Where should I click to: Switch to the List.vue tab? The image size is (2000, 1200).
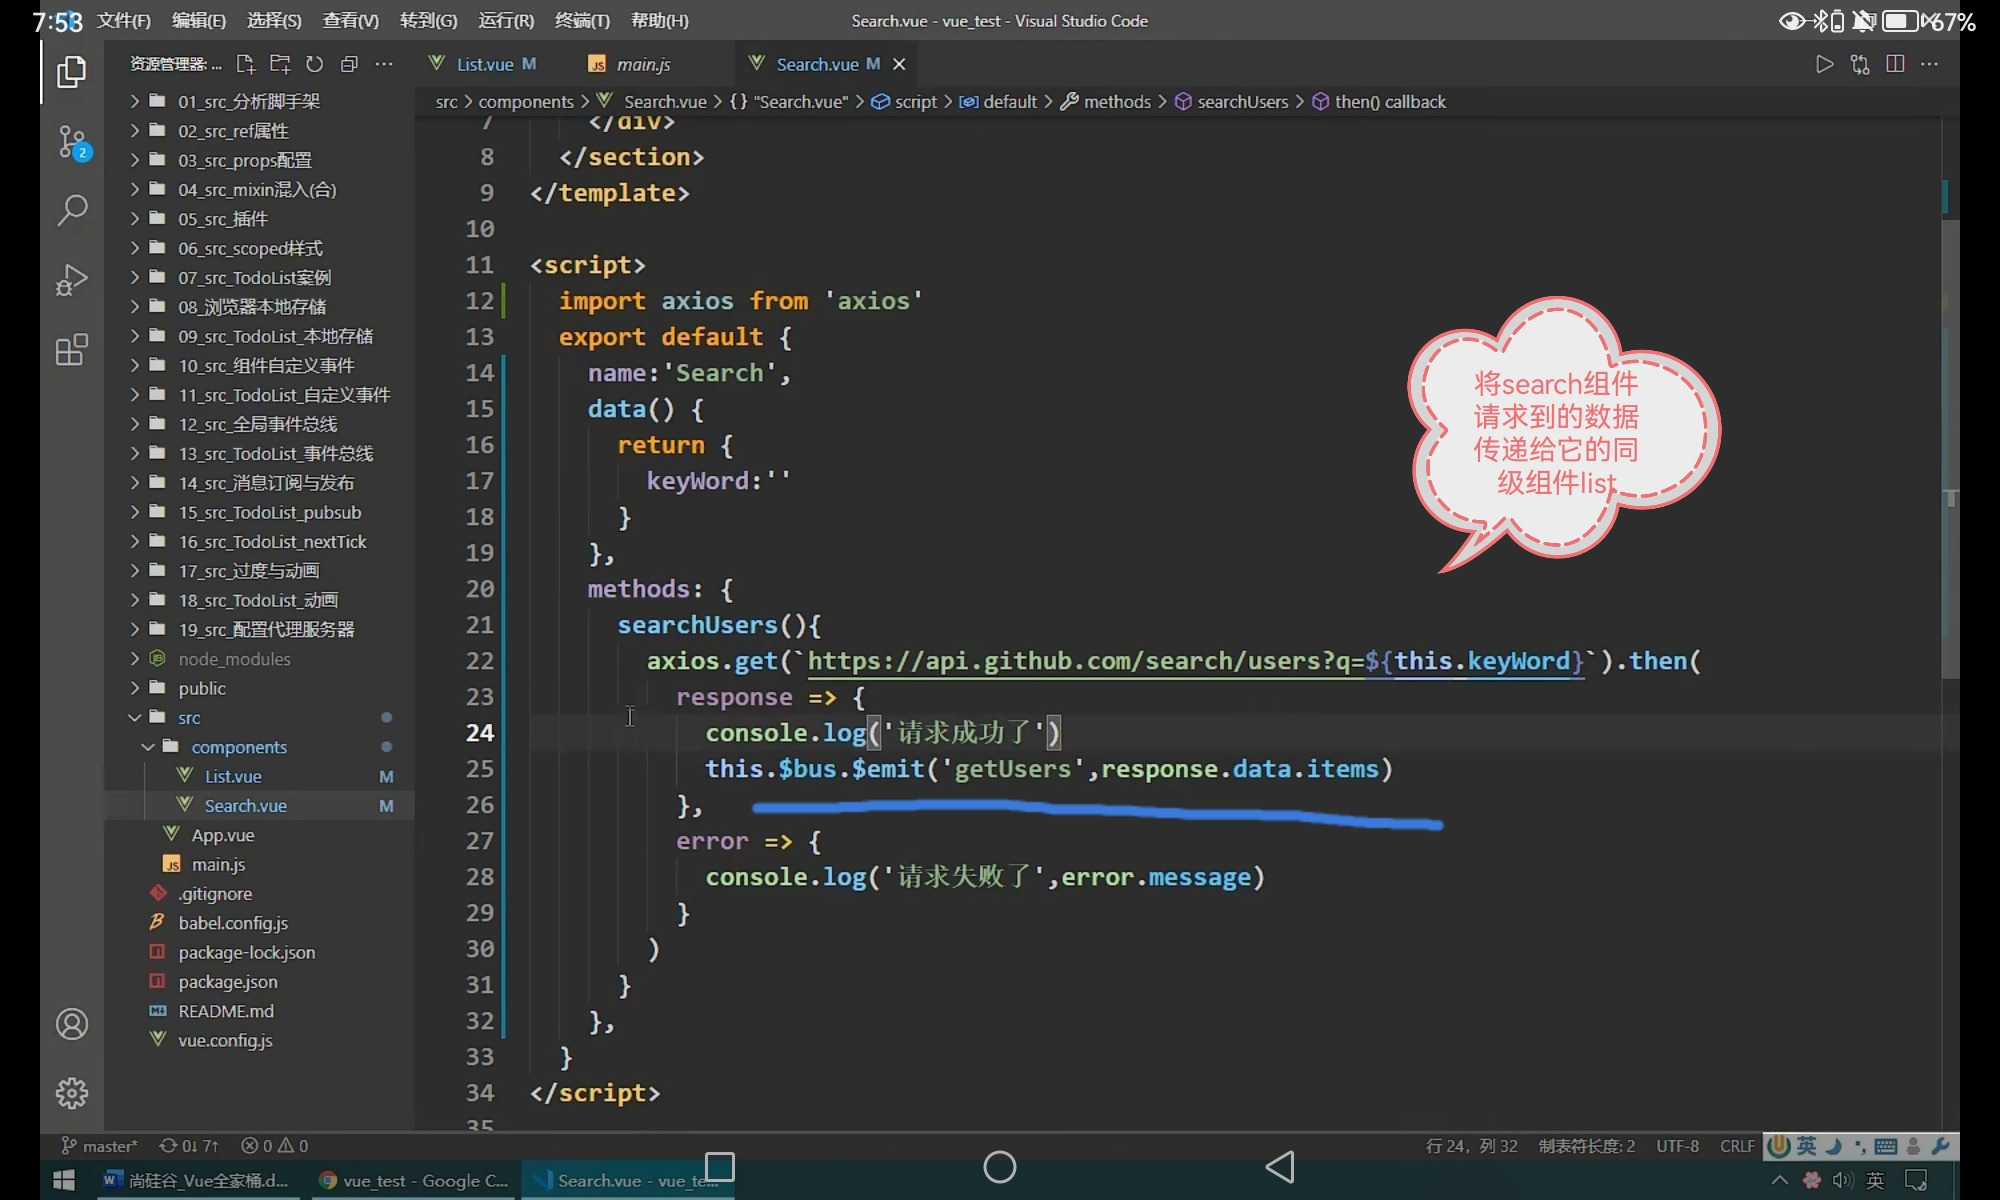coord(484,64)
